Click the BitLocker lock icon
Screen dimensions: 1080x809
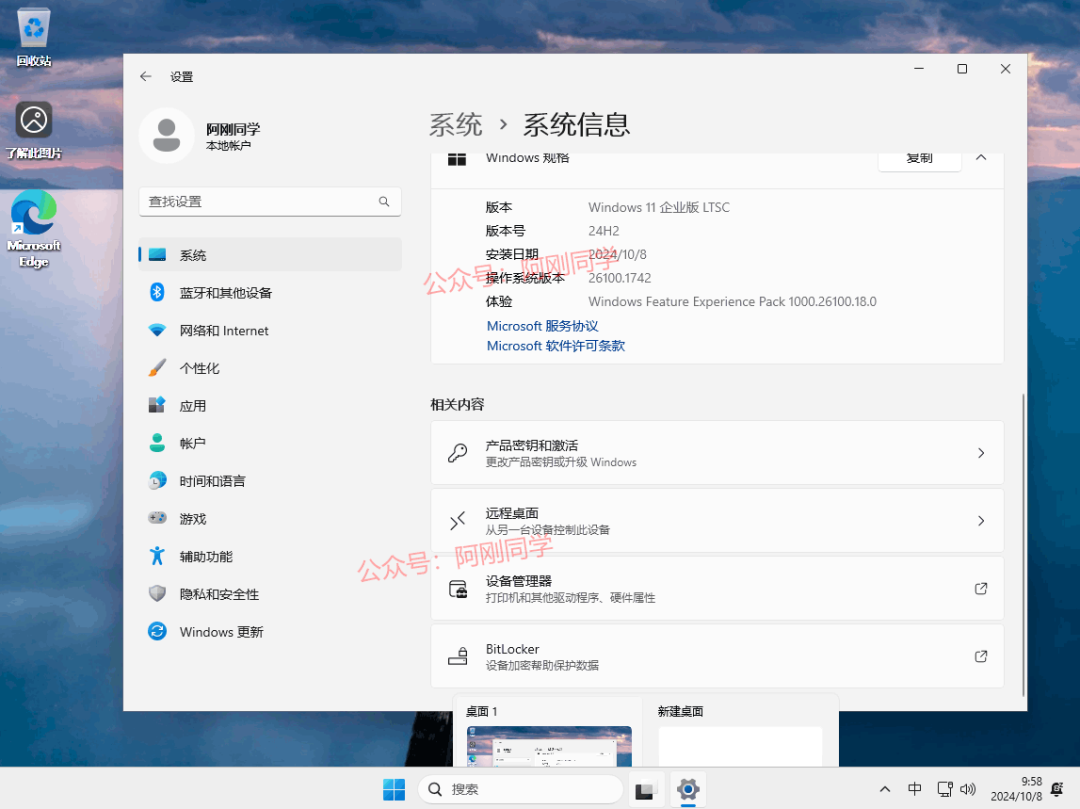coord(457,656)
